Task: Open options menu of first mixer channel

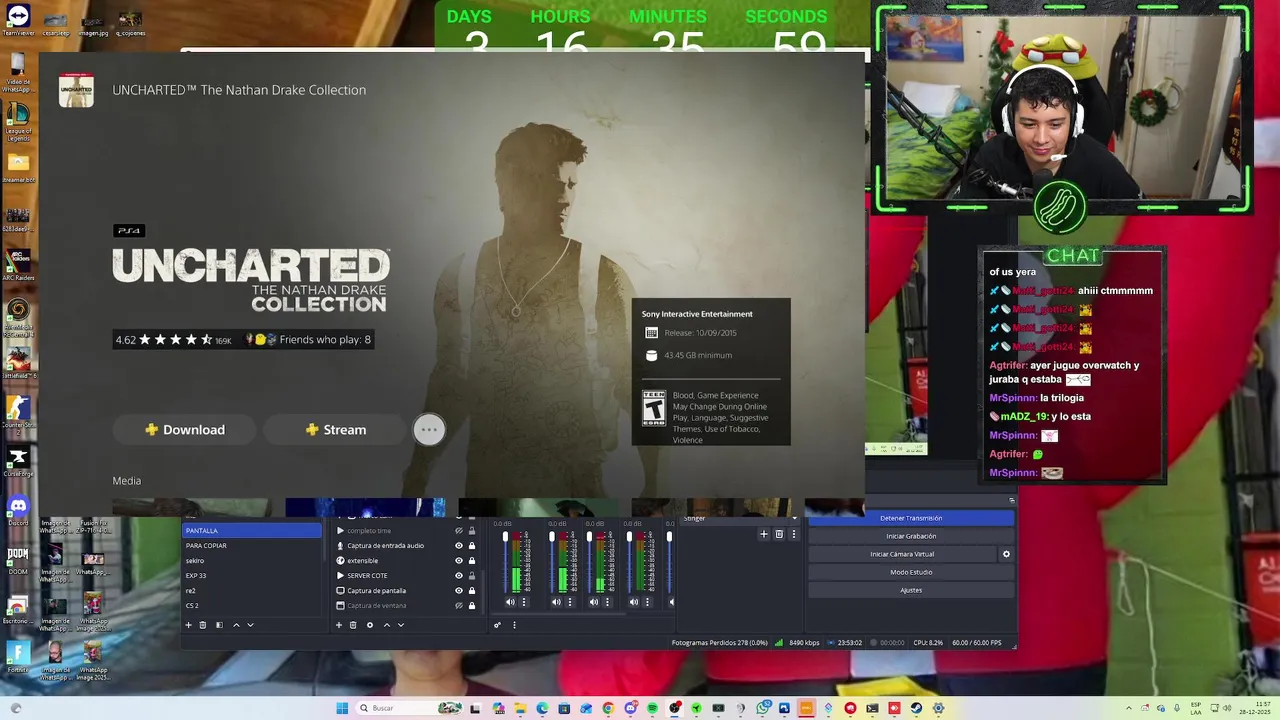Action: pos(523,602)
